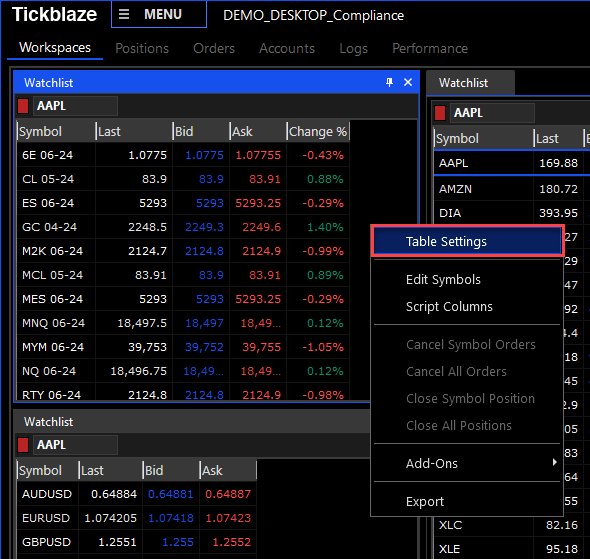Select the 6E 06-24 row
Viewport: 590px width, 559px height.
tap(183, 155)
